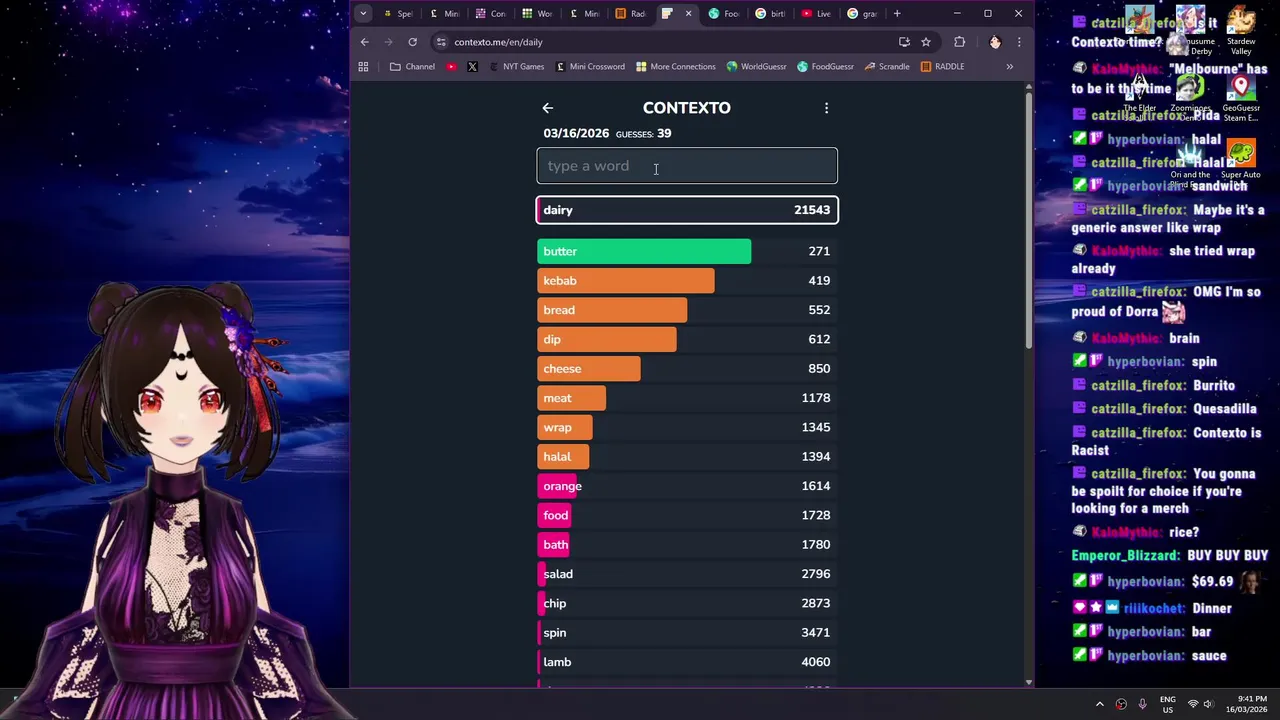The image size is (1280, 720).
Task: Click the "dairy" last-guess row
Action: coord(687,210)
